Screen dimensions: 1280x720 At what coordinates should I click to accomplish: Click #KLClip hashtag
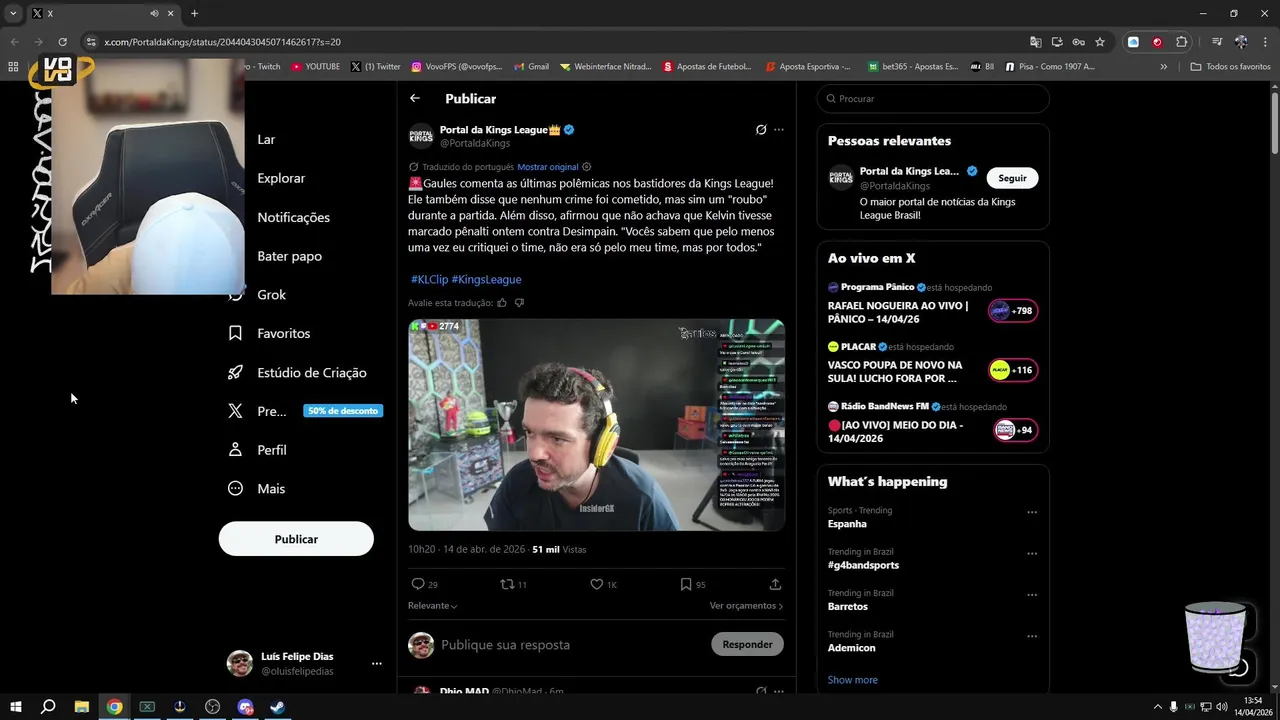click(x=429, y=280)
